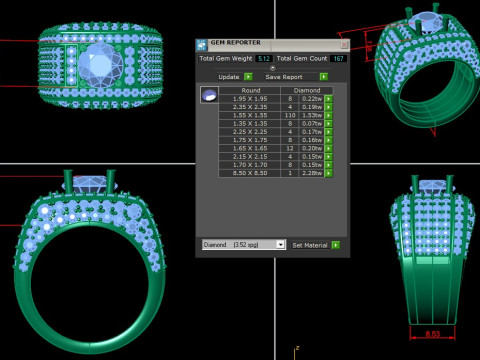
Task: Close the Gem Reporter window
Action: 345,44
